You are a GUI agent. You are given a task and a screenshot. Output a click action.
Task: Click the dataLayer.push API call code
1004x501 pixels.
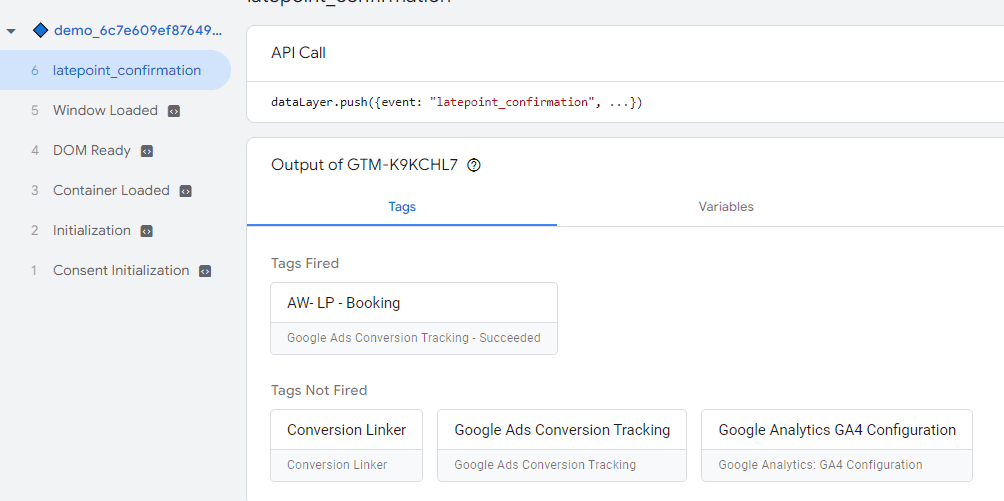coord(456,102)
